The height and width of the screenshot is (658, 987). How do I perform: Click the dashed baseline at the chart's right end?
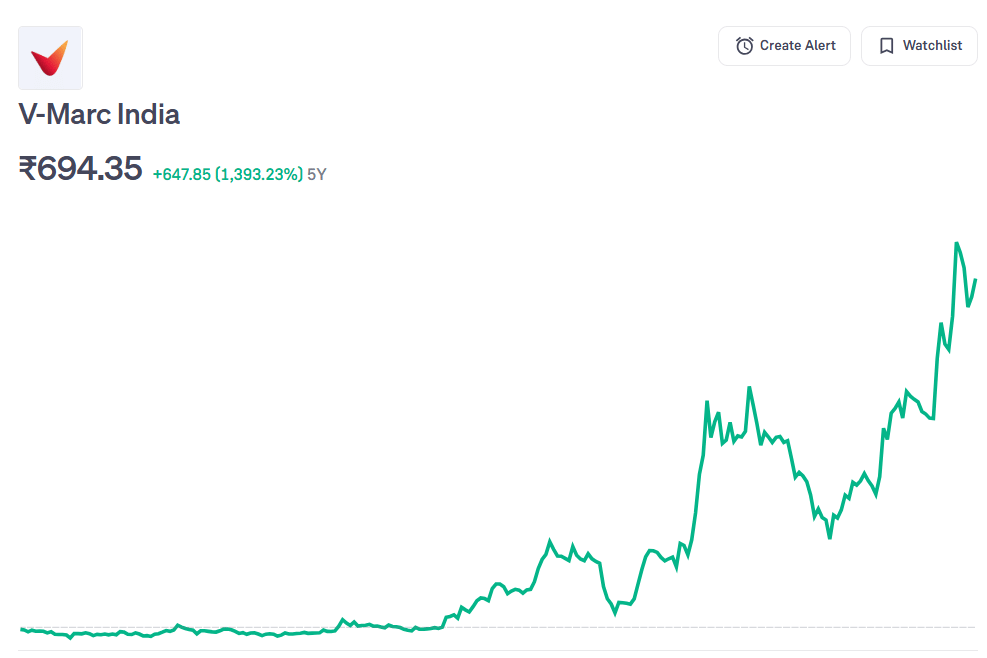point(970,627)
